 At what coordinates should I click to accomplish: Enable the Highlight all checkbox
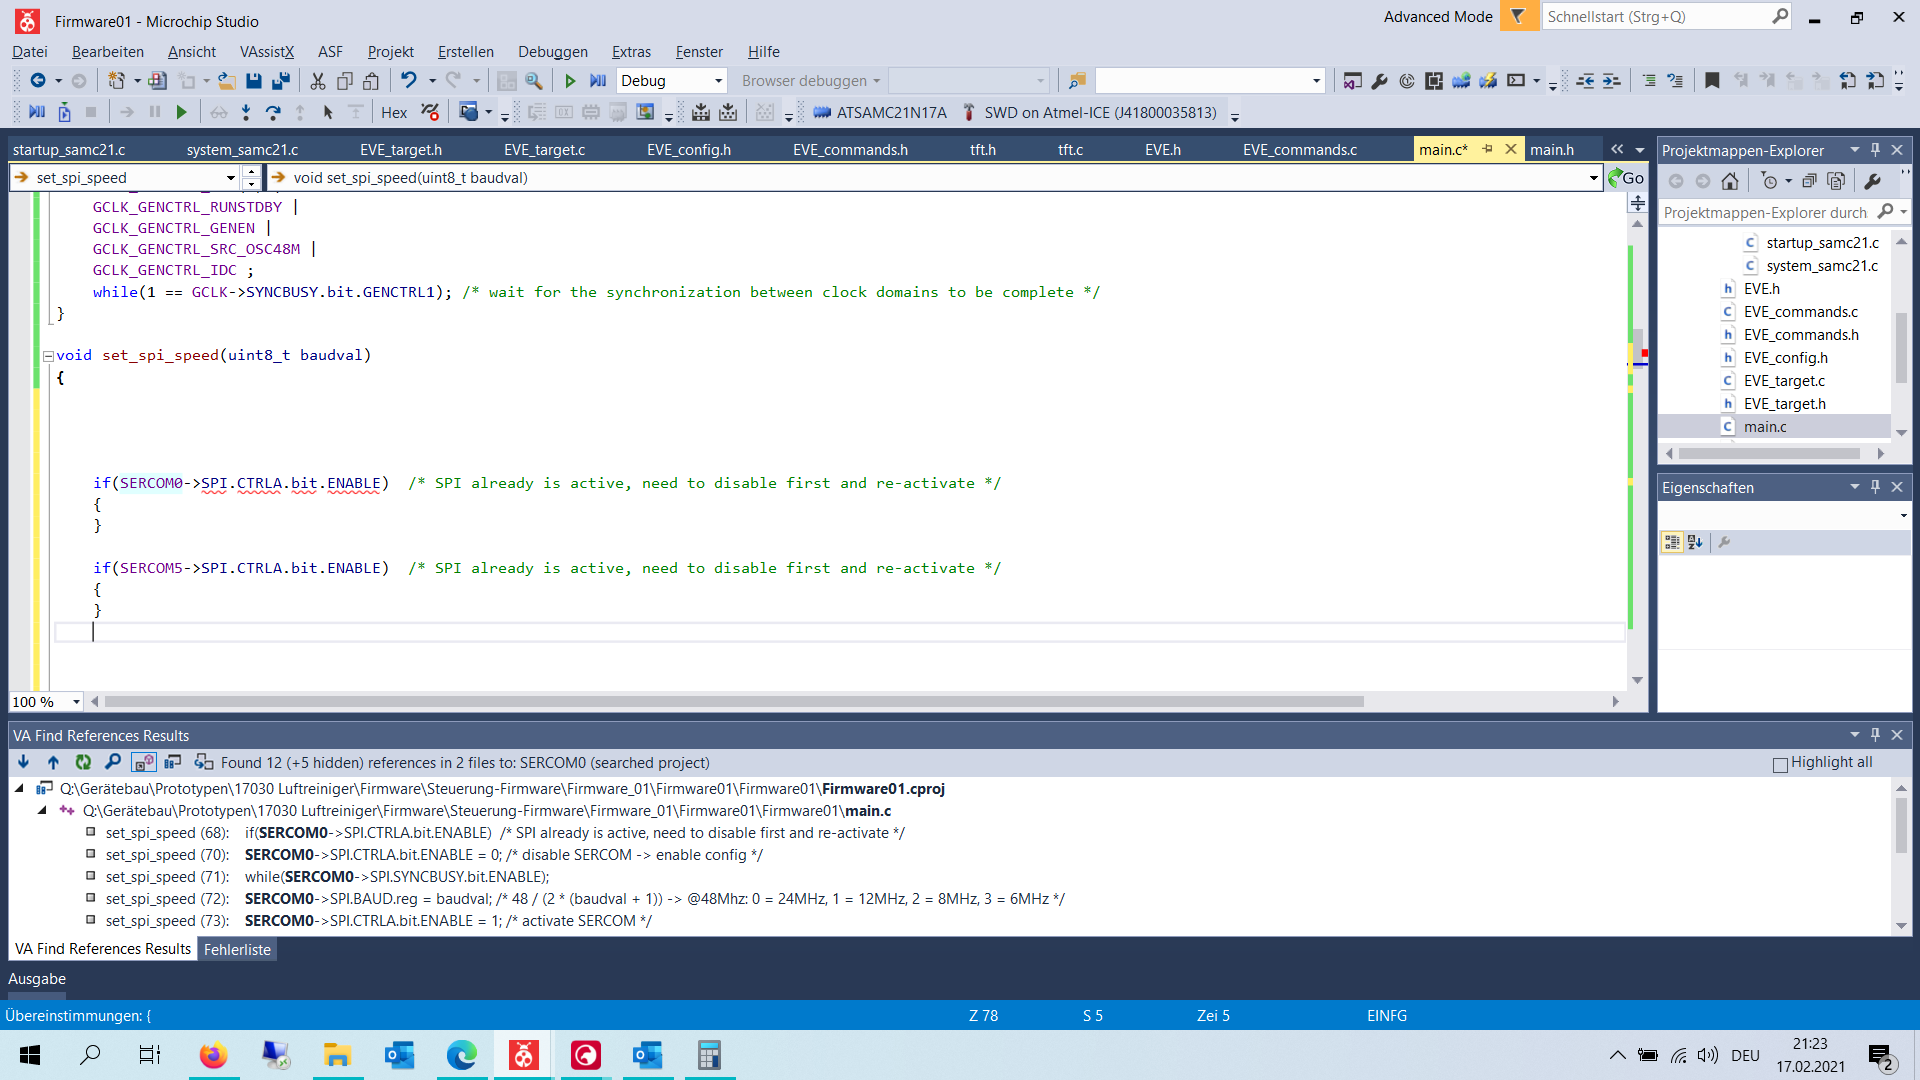pyautogui.click(x=1780, y=765)
